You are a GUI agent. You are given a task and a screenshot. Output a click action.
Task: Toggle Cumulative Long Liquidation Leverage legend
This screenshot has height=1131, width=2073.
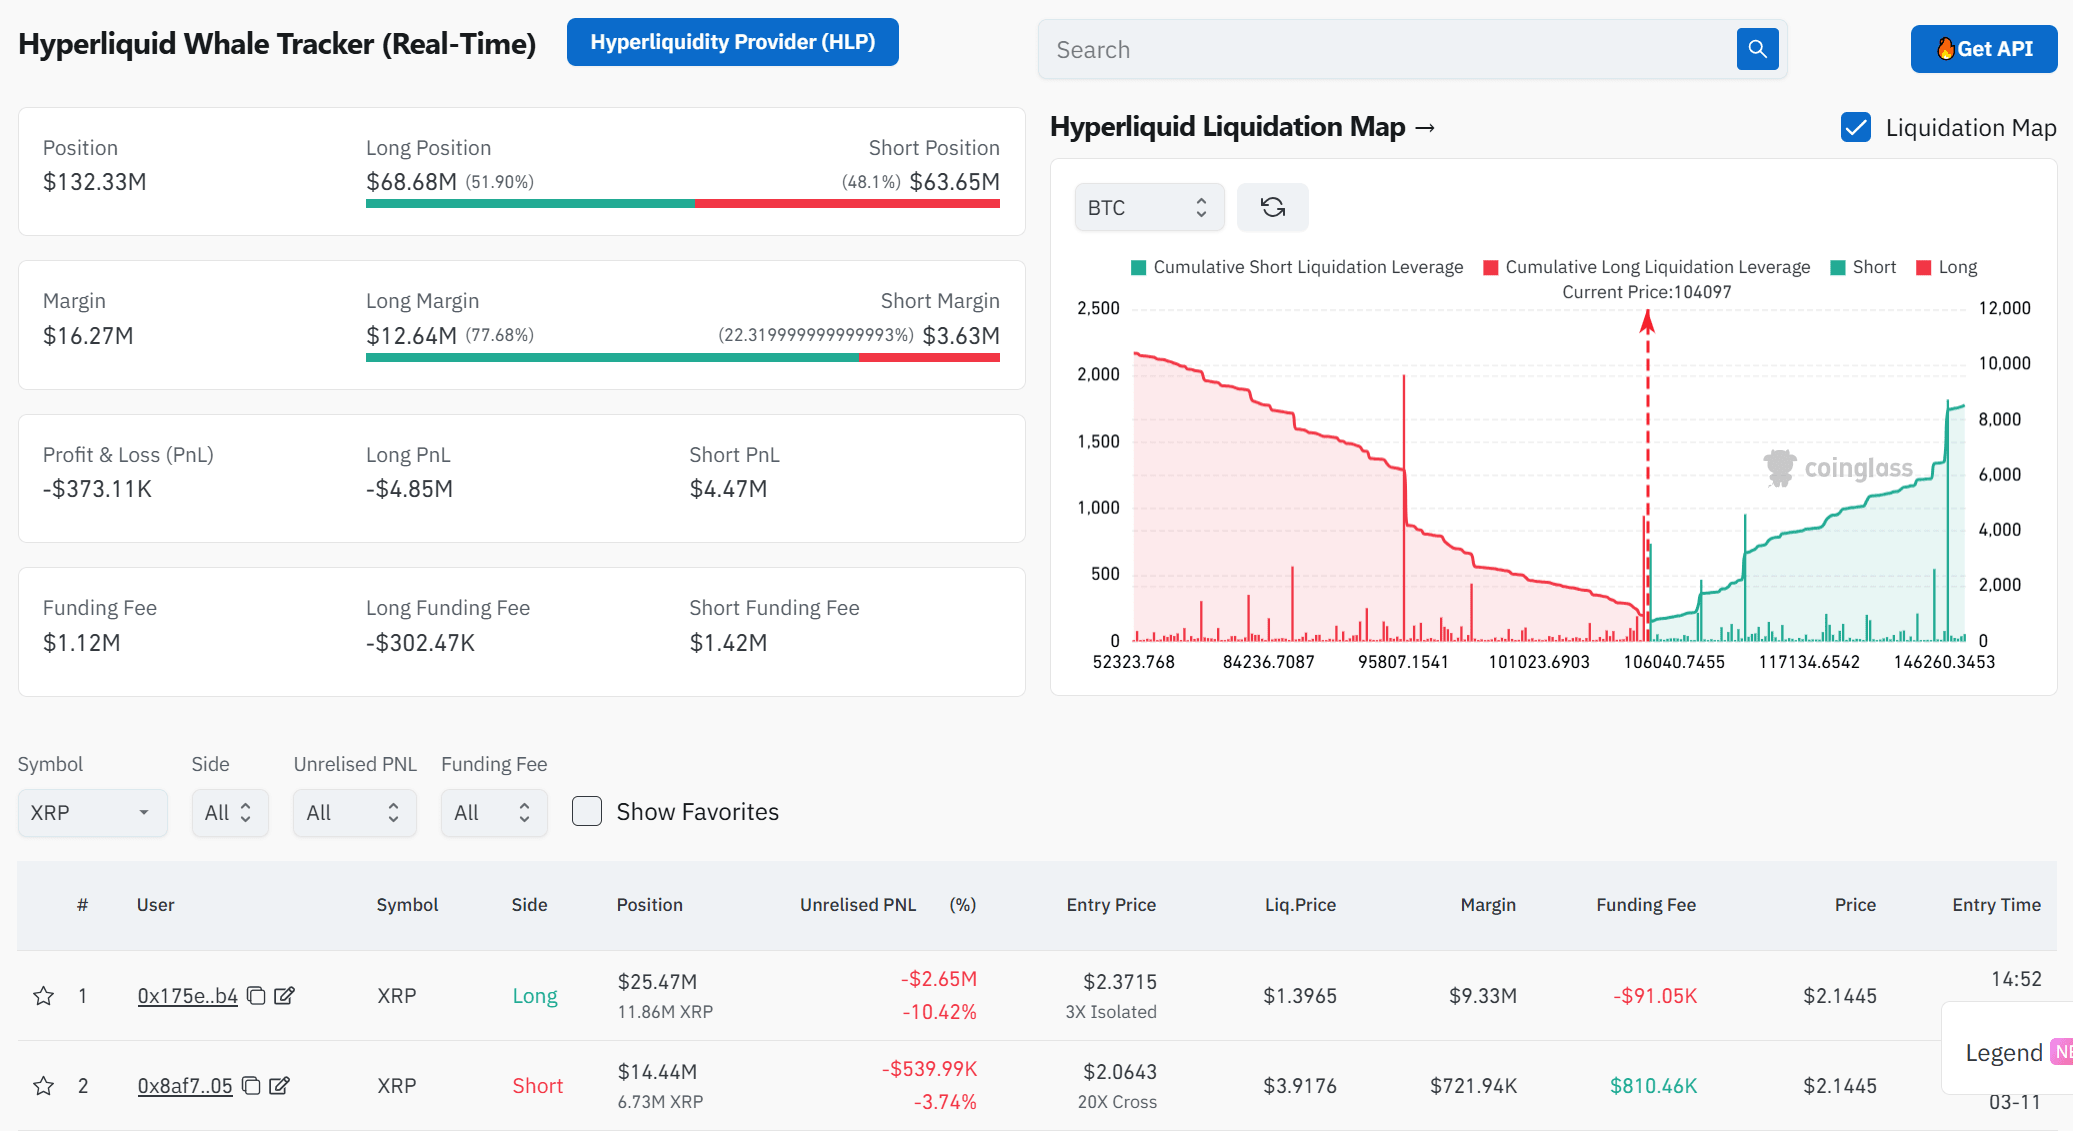pos(1646,267)
